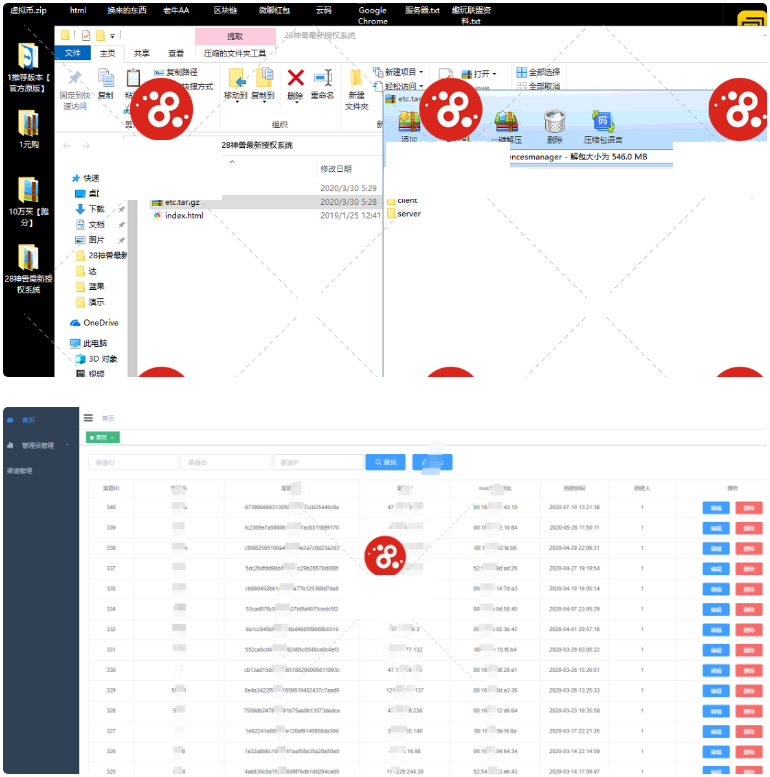Select 文档 in navigation tree
Image resolution: width=770 pixels, height=777 pixels.
[91, 224]
